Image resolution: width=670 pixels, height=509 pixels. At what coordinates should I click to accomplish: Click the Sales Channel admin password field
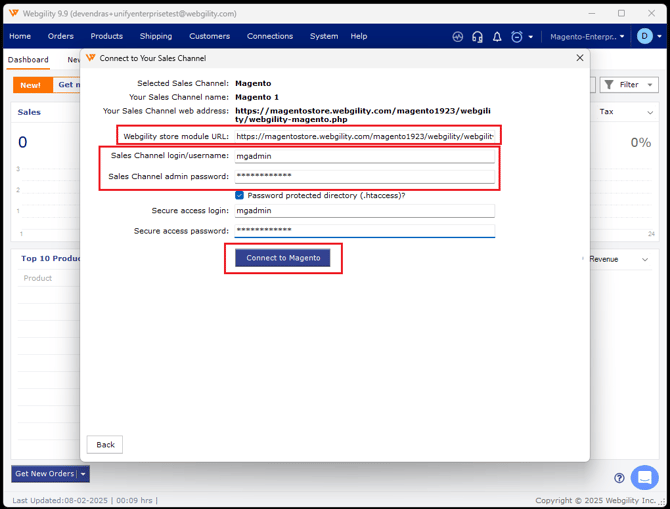pos(365,176)
